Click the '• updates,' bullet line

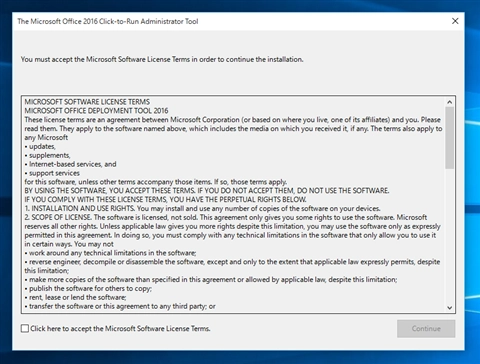pos(40,146)
